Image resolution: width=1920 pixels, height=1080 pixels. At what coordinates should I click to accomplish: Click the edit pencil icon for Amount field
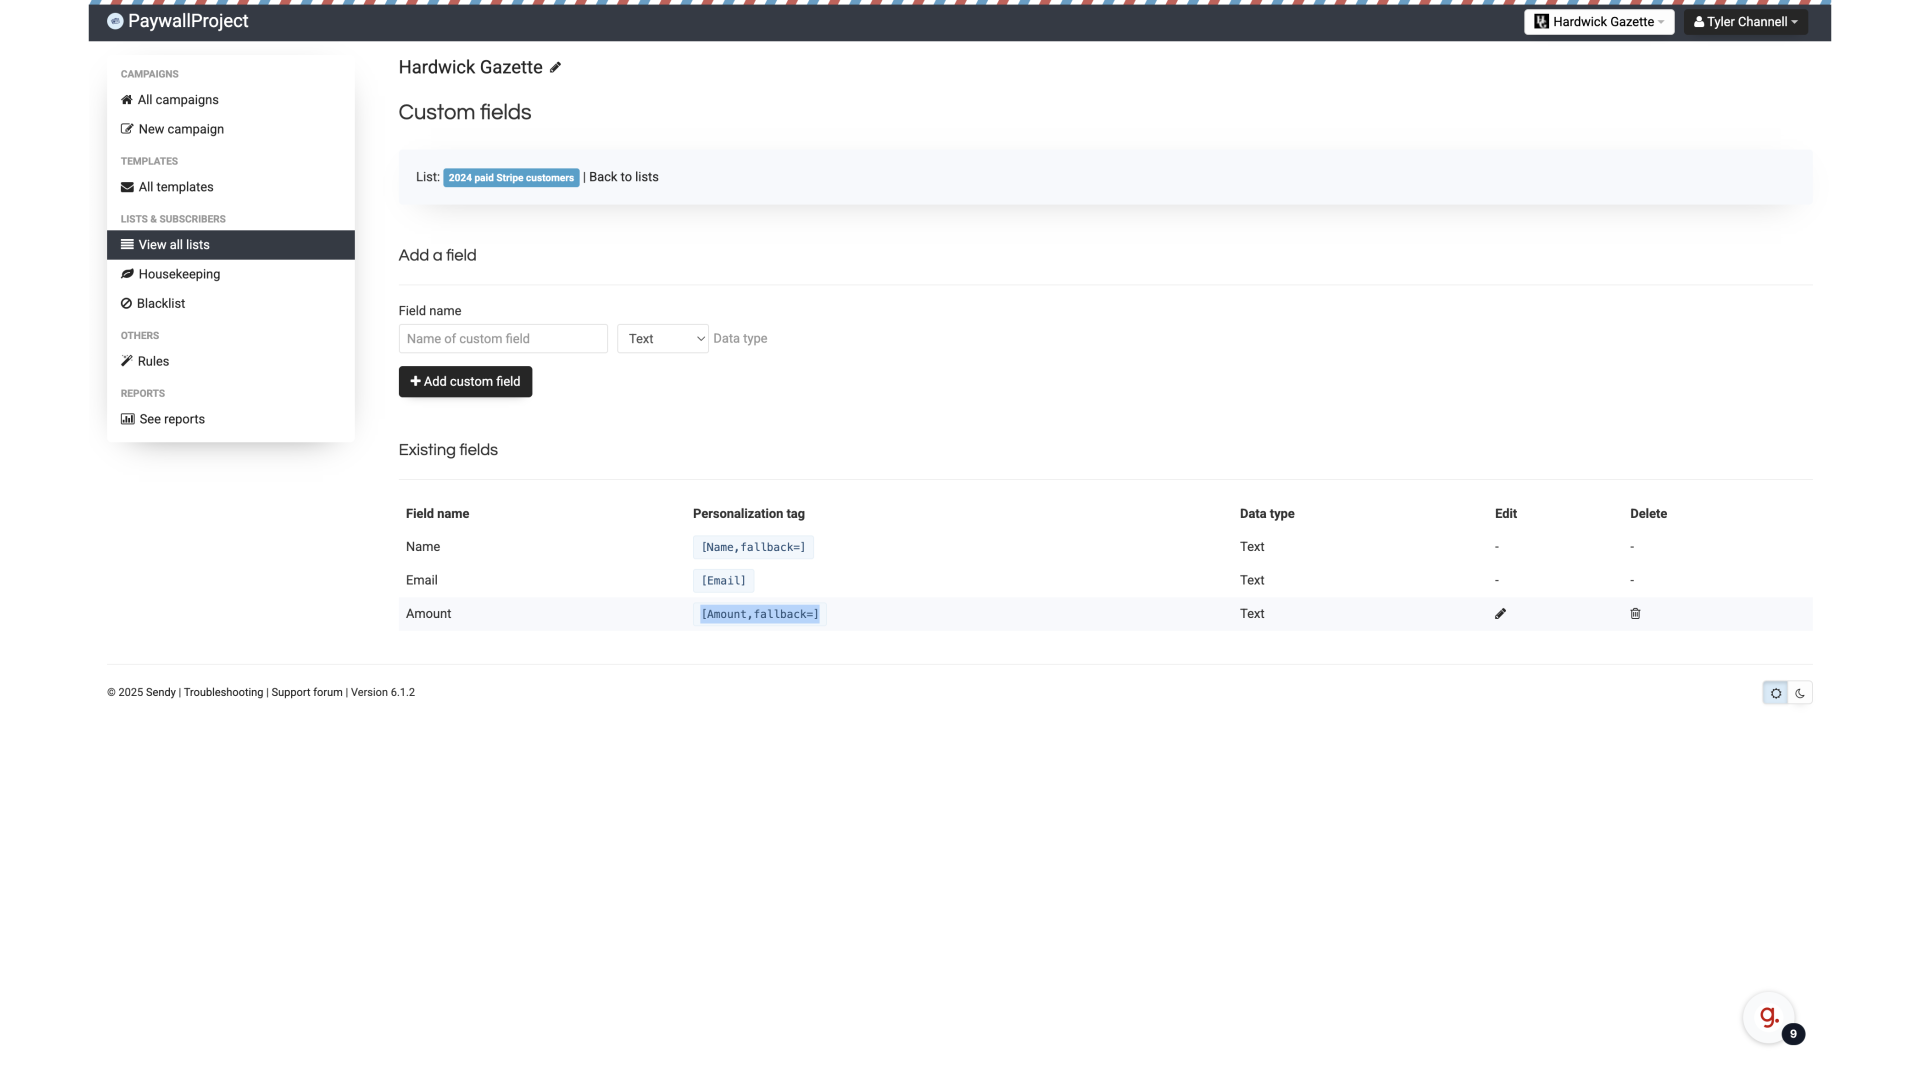[1499, 613]
